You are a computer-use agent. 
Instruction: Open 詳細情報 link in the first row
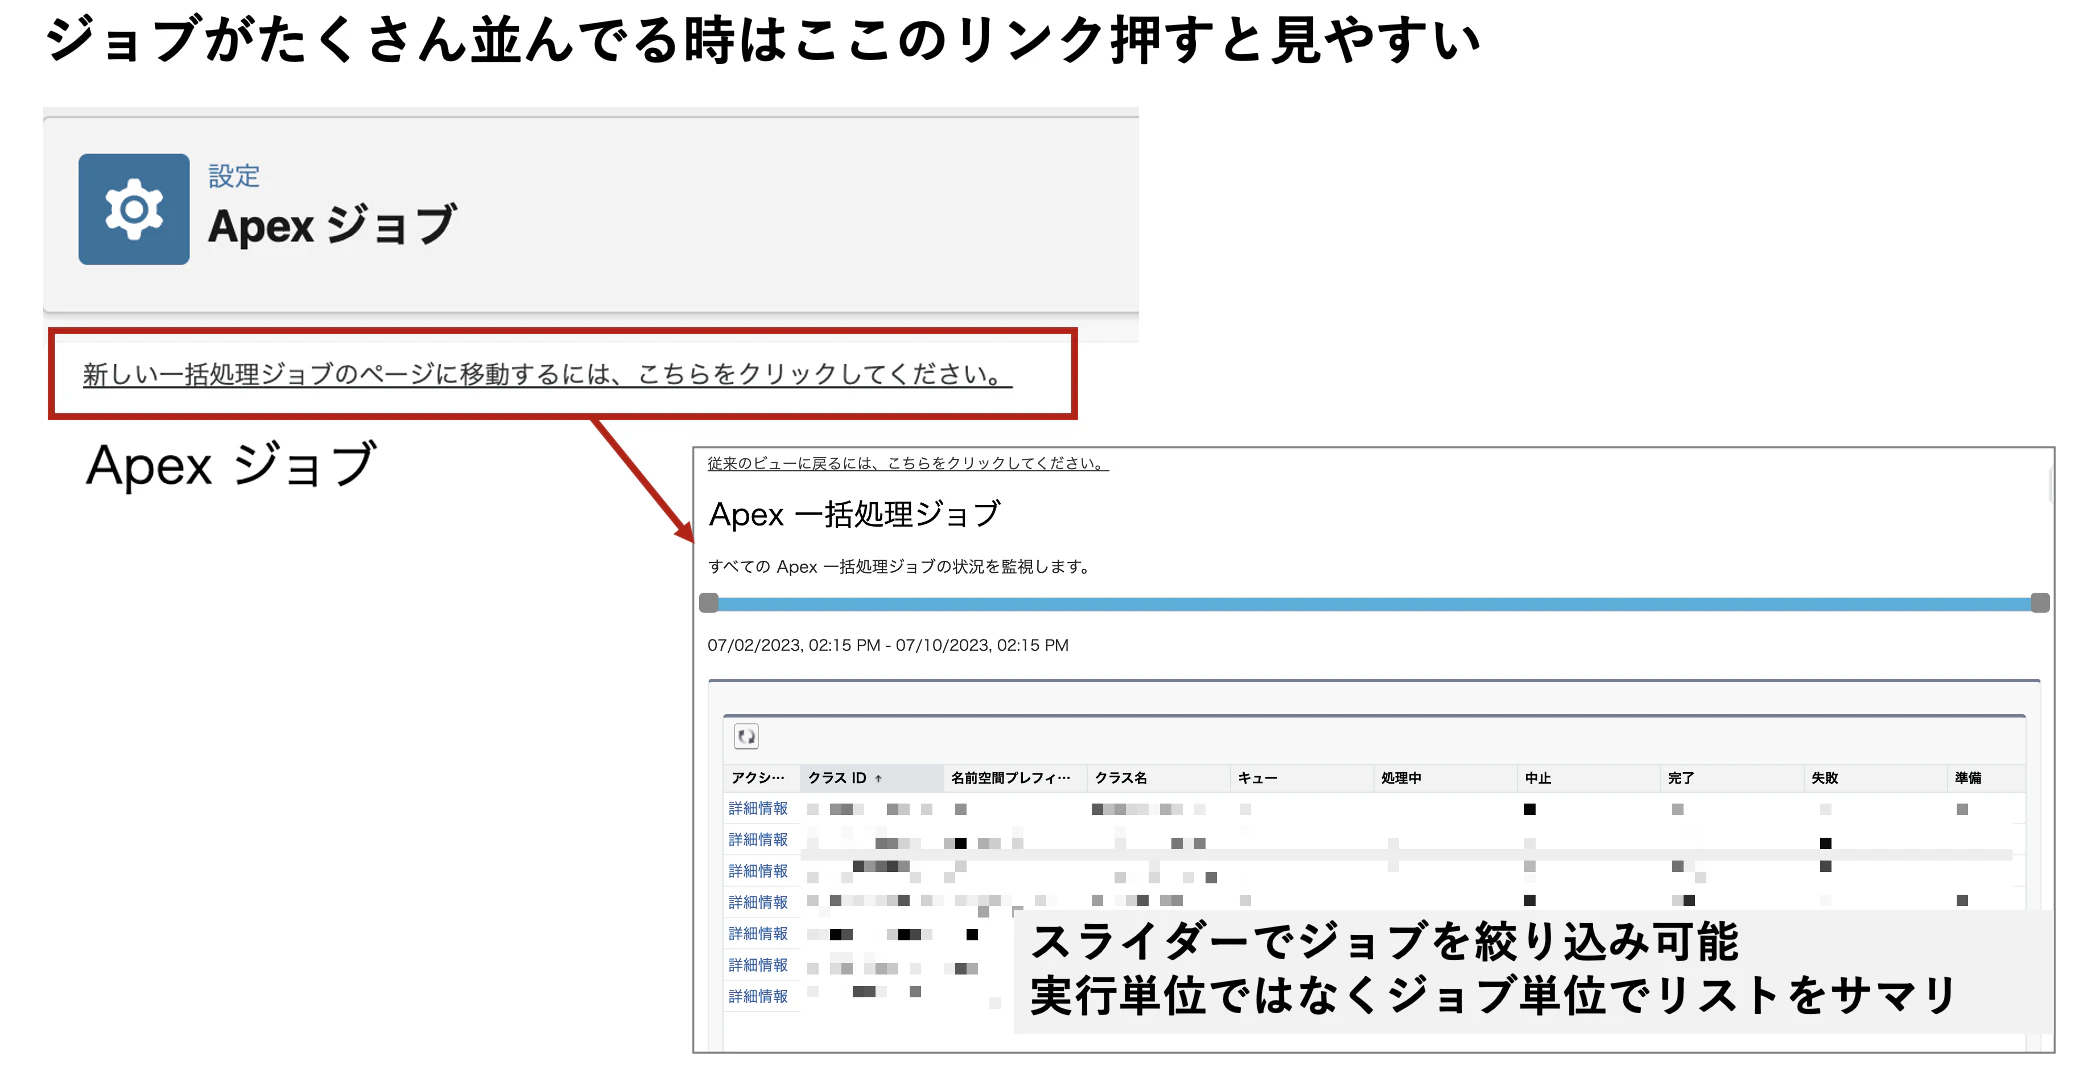click(x=758, y=808)
